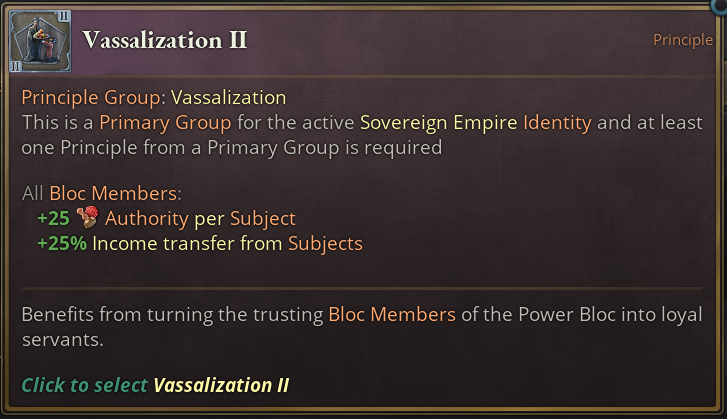Open the "Principle Group" concept link
Image resolution: width=727 pixels, height=419 pixels.
(x=92, y=98)
